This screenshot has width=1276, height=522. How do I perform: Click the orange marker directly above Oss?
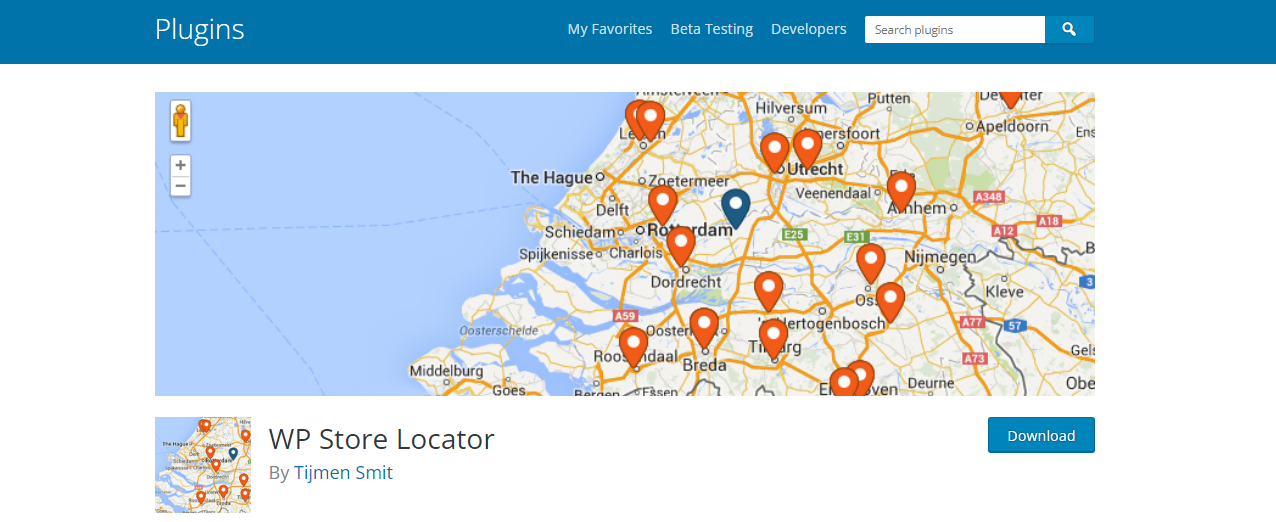click(x=871, y=264)
